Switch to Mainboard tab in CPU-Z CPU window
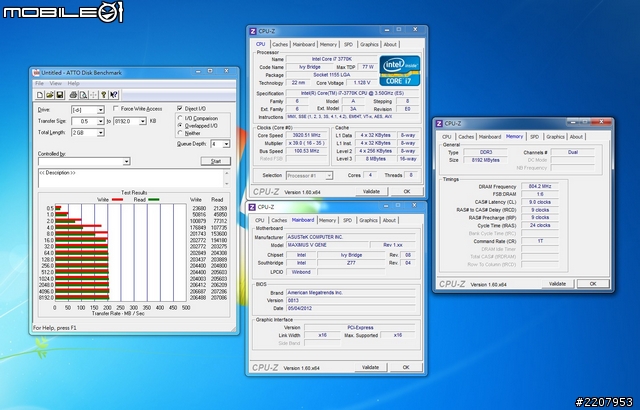Viewport: 640px width, 410px height. 304,44
